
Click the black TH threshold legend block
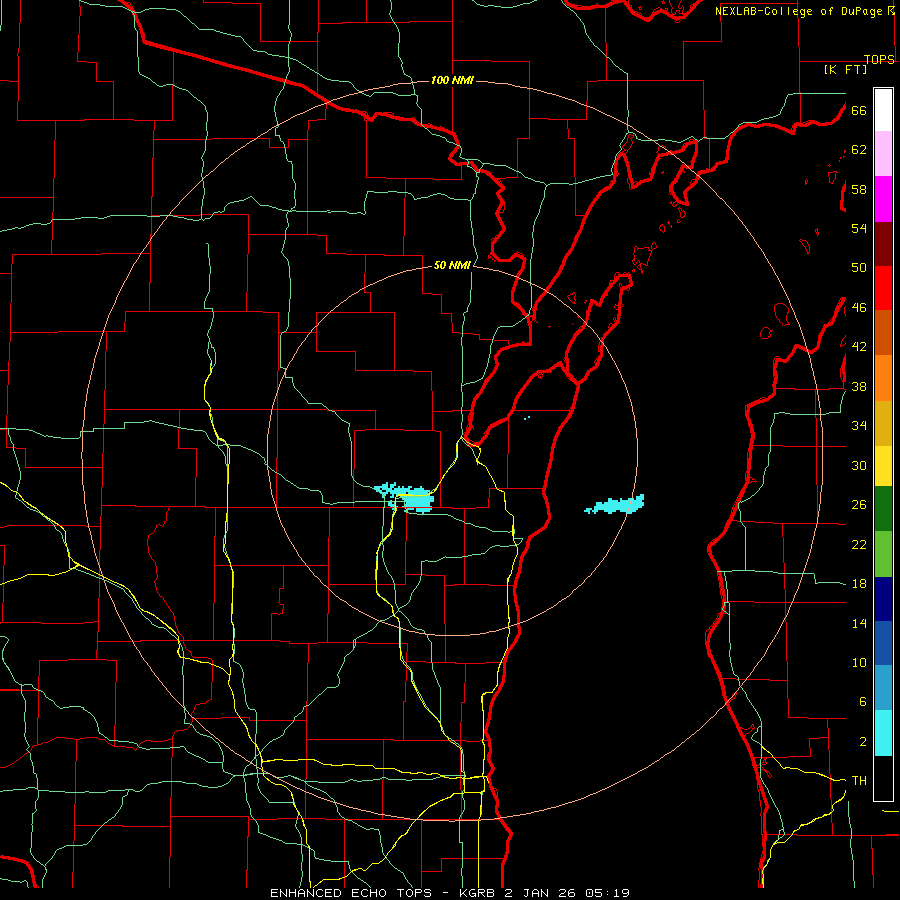point(883,778)
